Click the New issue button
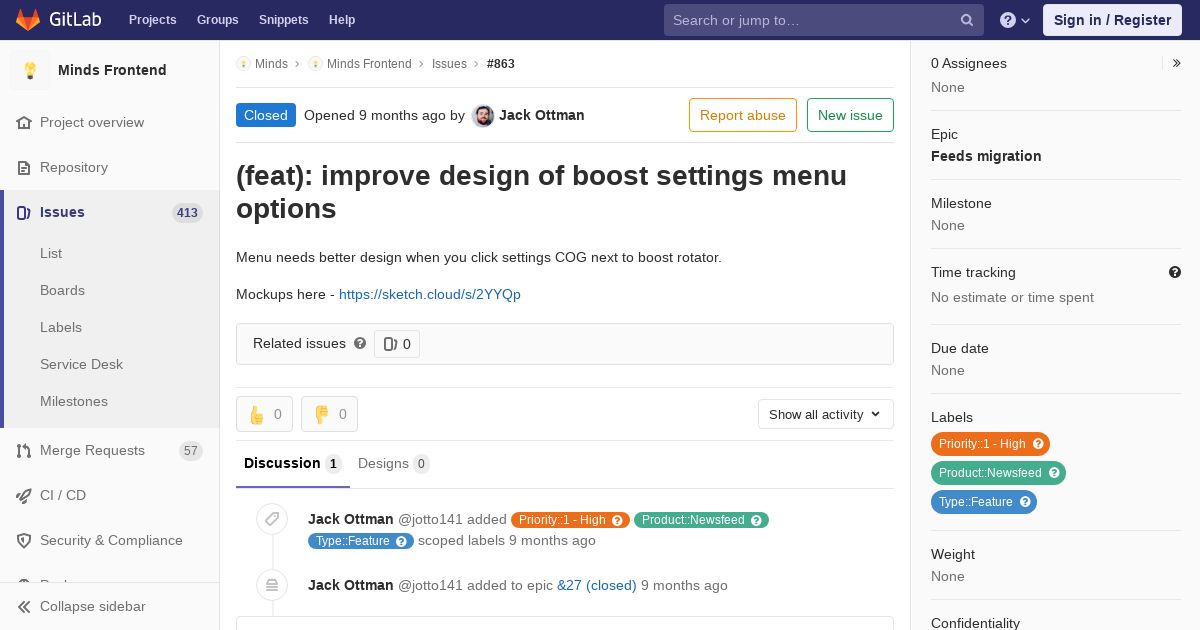Viewport: 1200px width, 630px height. point(850,115)
